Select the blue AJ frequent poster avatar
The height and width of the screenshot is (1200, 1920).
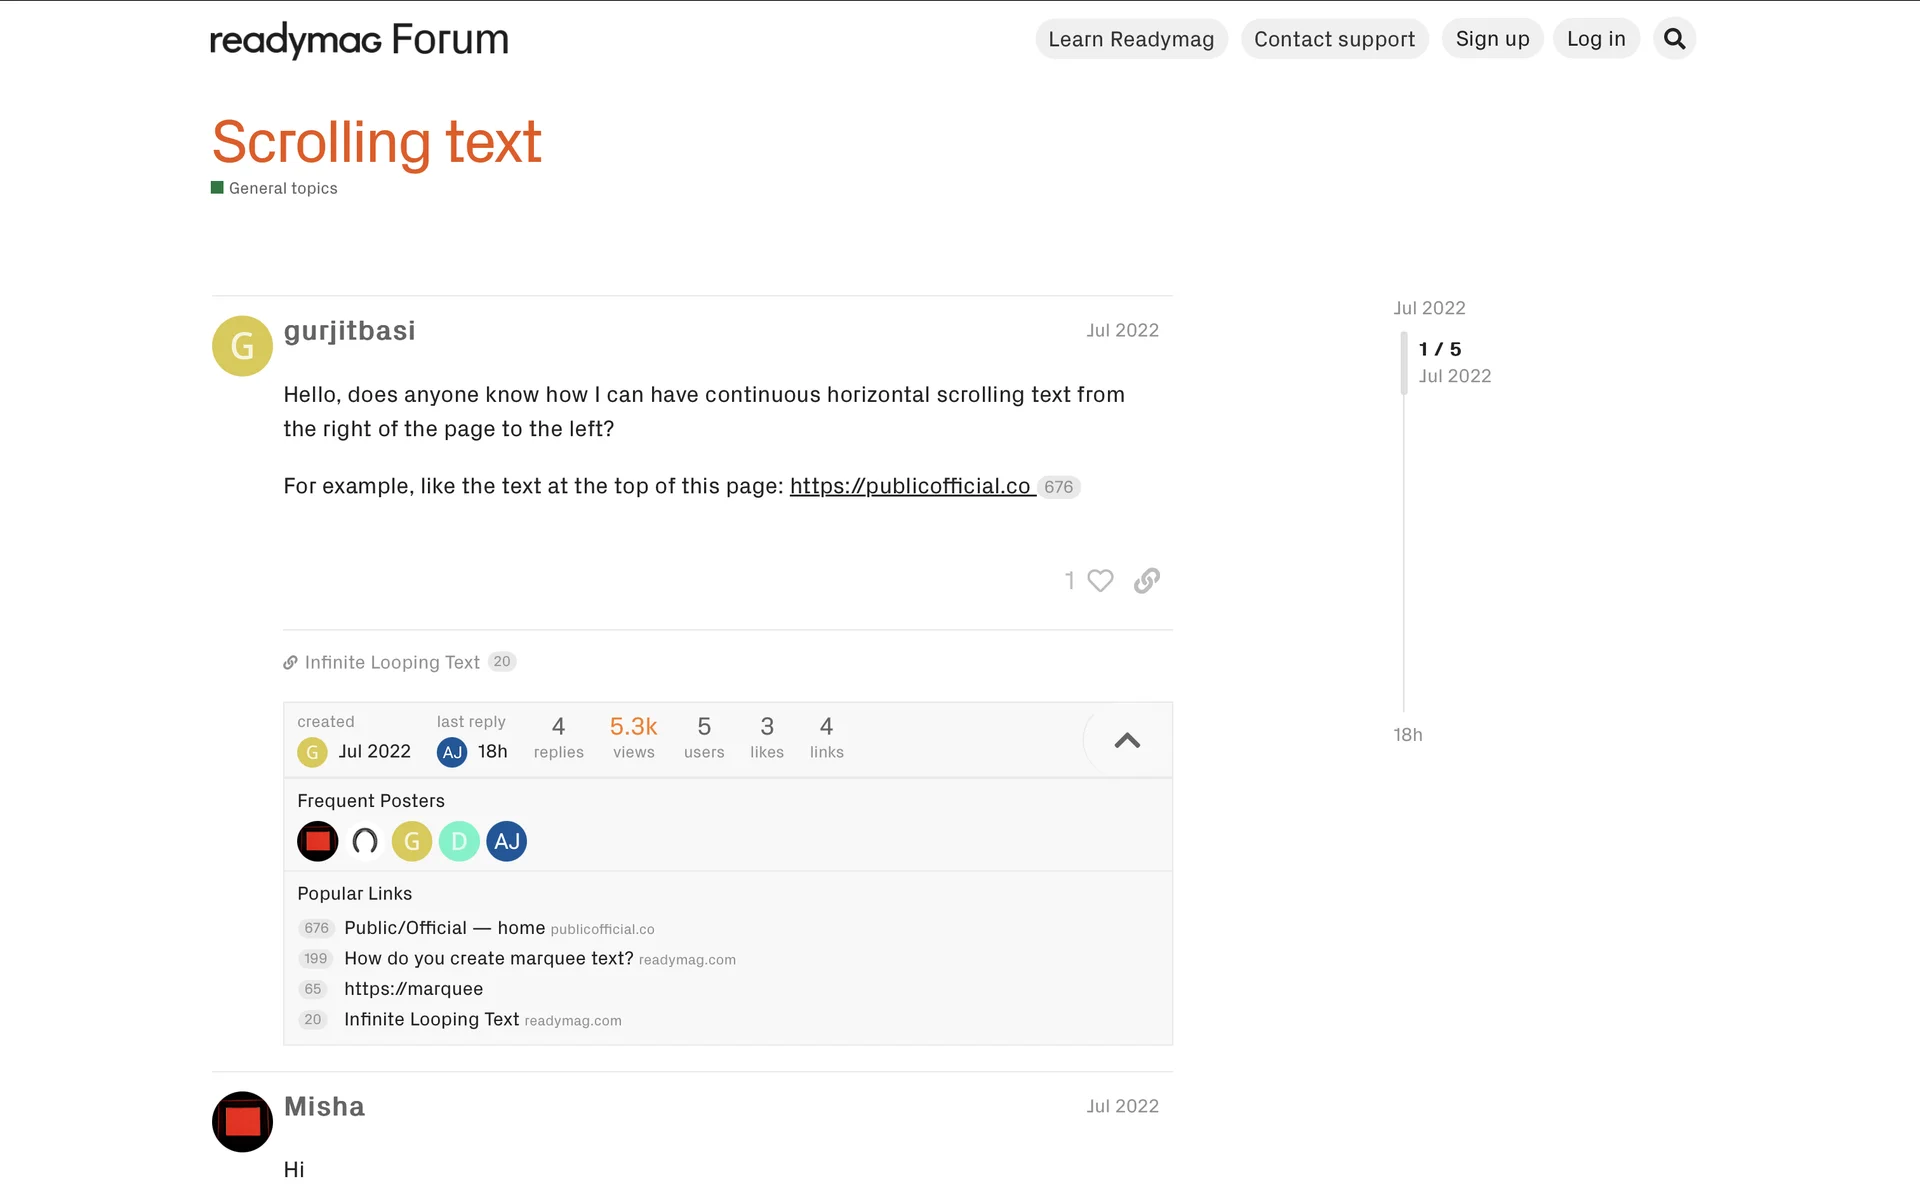[x=506, y=841]
